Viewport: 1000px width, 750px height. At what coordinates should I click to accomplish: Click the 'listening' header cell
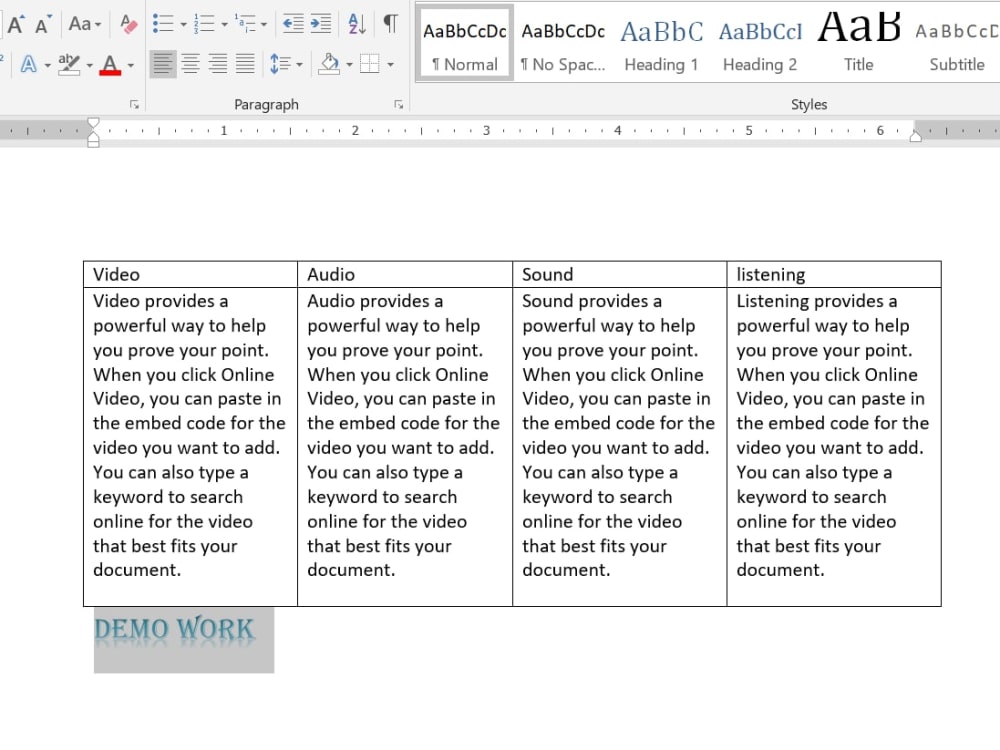point(834,274)
